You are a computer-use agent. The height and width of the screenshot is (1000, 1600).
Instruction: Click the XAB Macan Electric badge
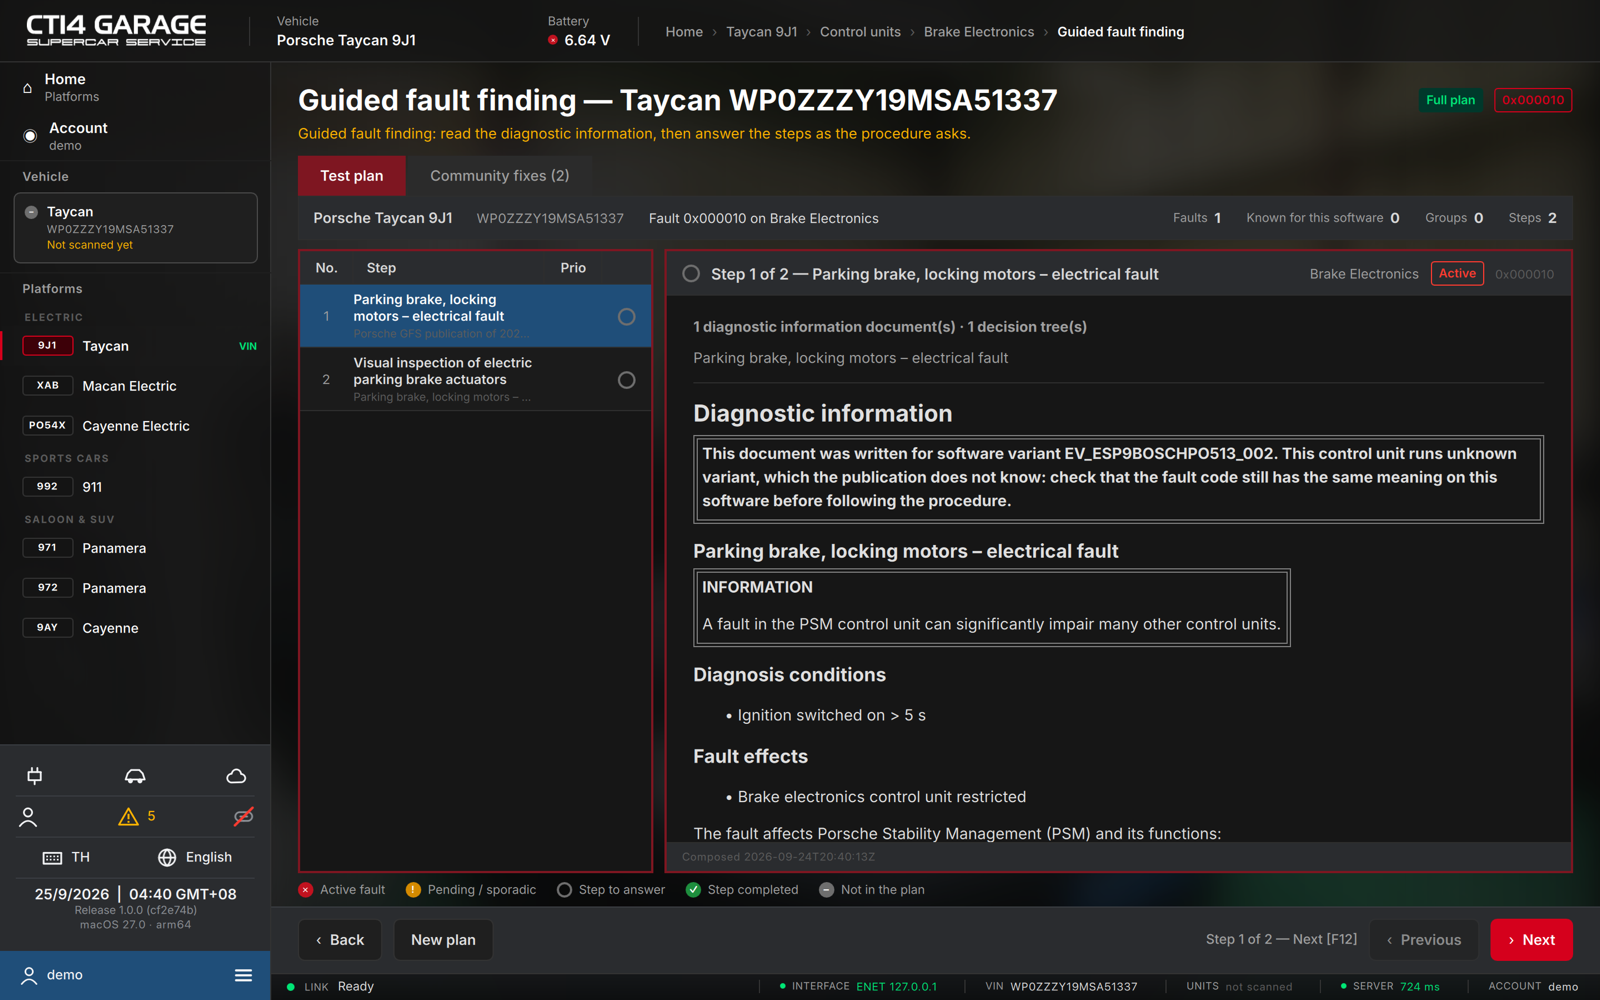tap(47, 386)
